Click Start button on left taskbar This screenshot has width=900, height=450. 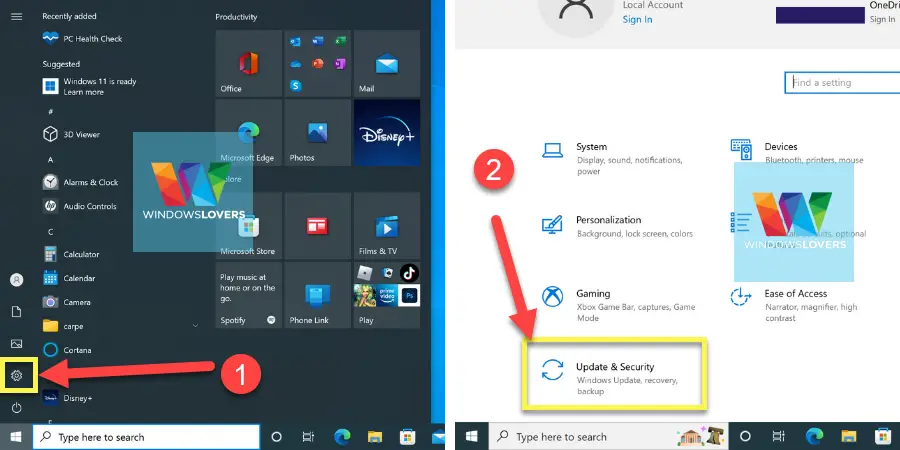pyautogui.click(x=16, y=437)
